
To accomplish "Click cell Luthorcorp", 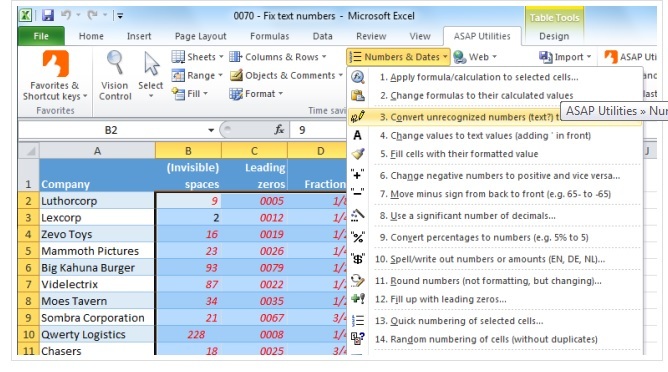I will click(97, 201).
